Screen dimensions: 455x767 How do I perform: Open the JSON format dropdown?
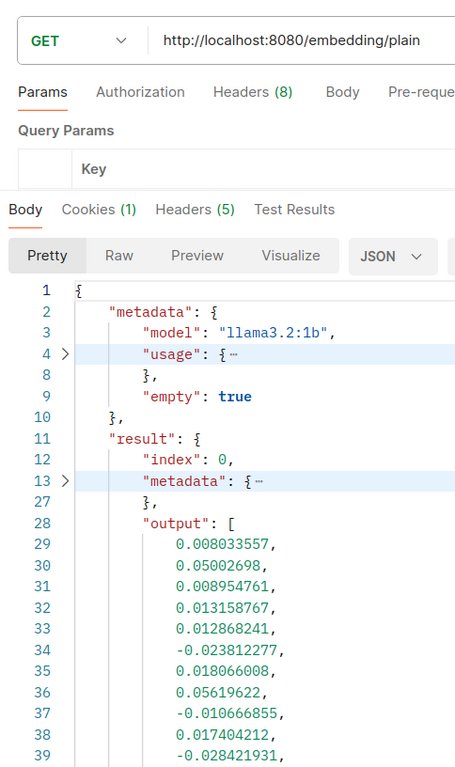coord(393,256)
